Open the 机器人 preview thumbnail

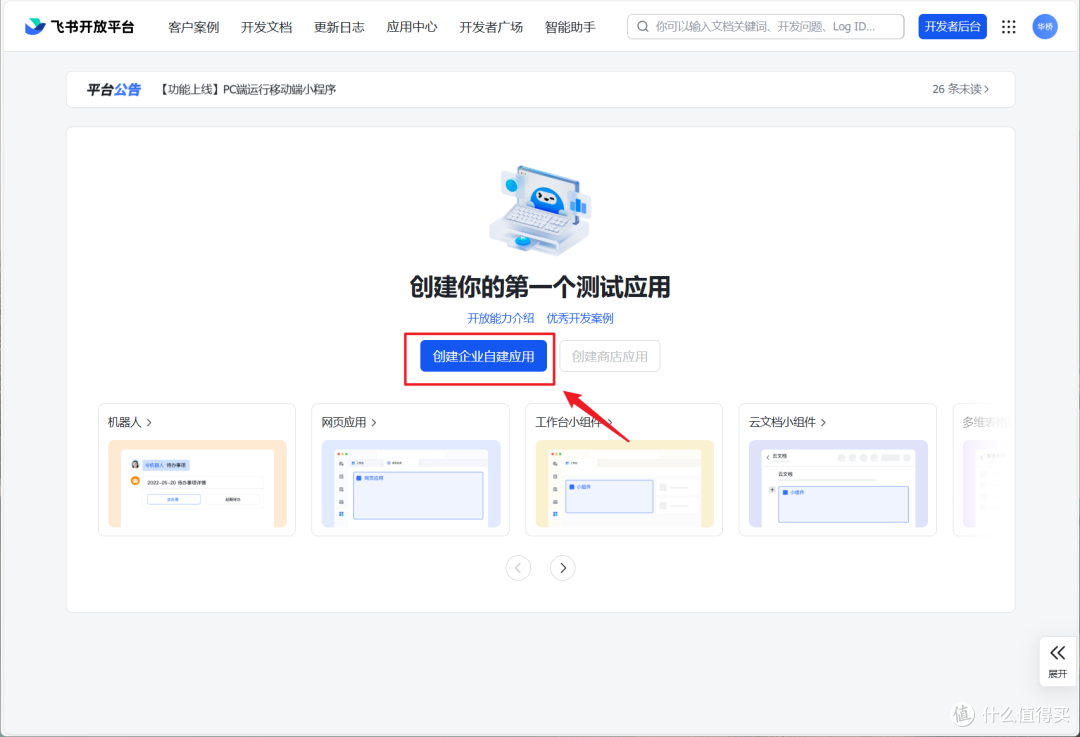click(x=197, y=484)
